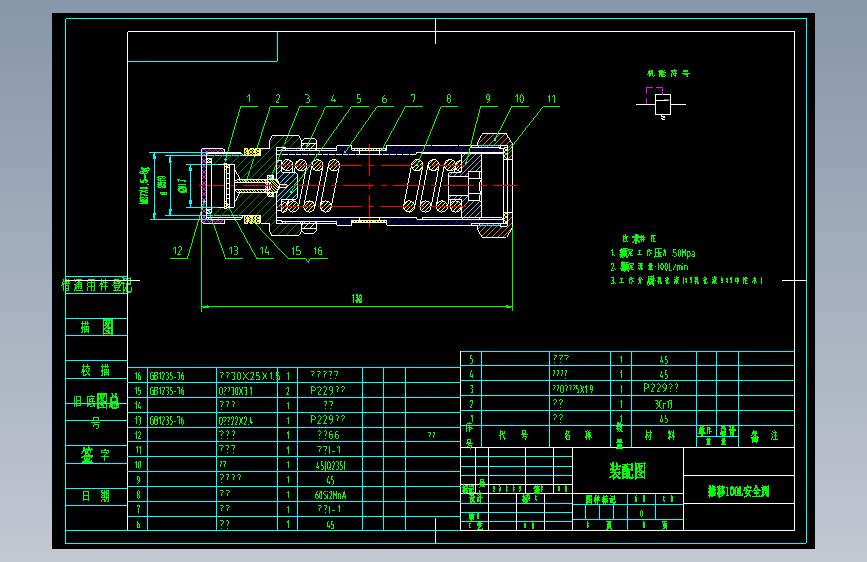Select the "60Si2MnA" material cell
867x562 pixels.
coord(330,495)
